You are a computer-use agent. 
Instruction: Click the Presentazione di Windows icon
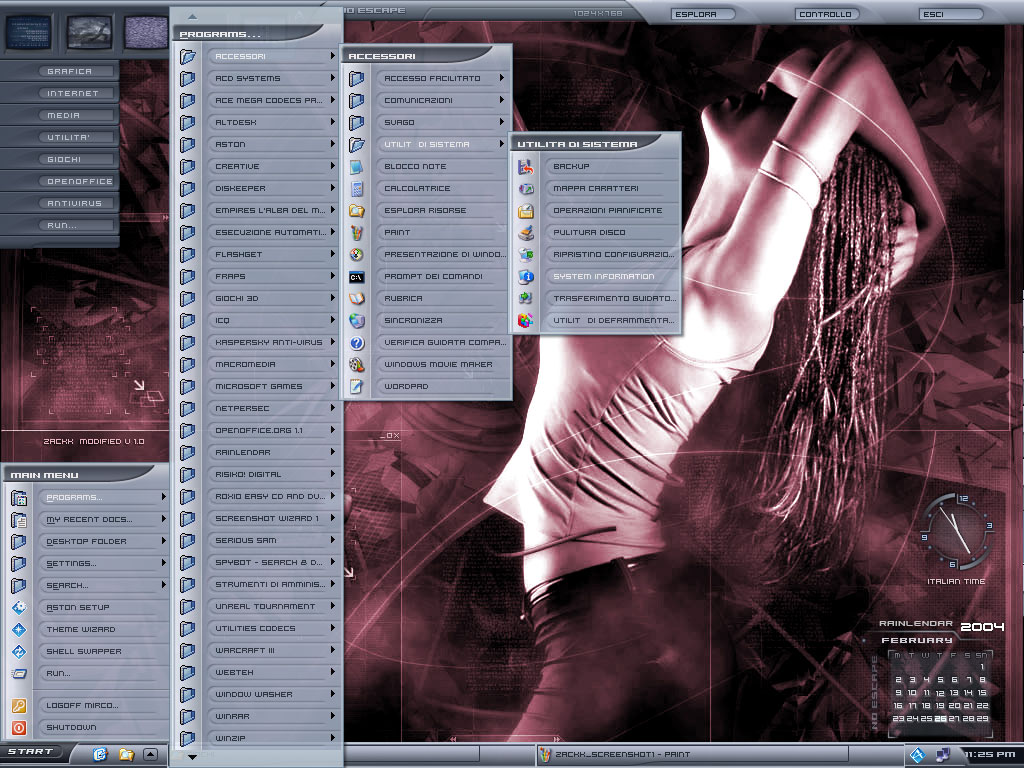click(x=357, y=255)
